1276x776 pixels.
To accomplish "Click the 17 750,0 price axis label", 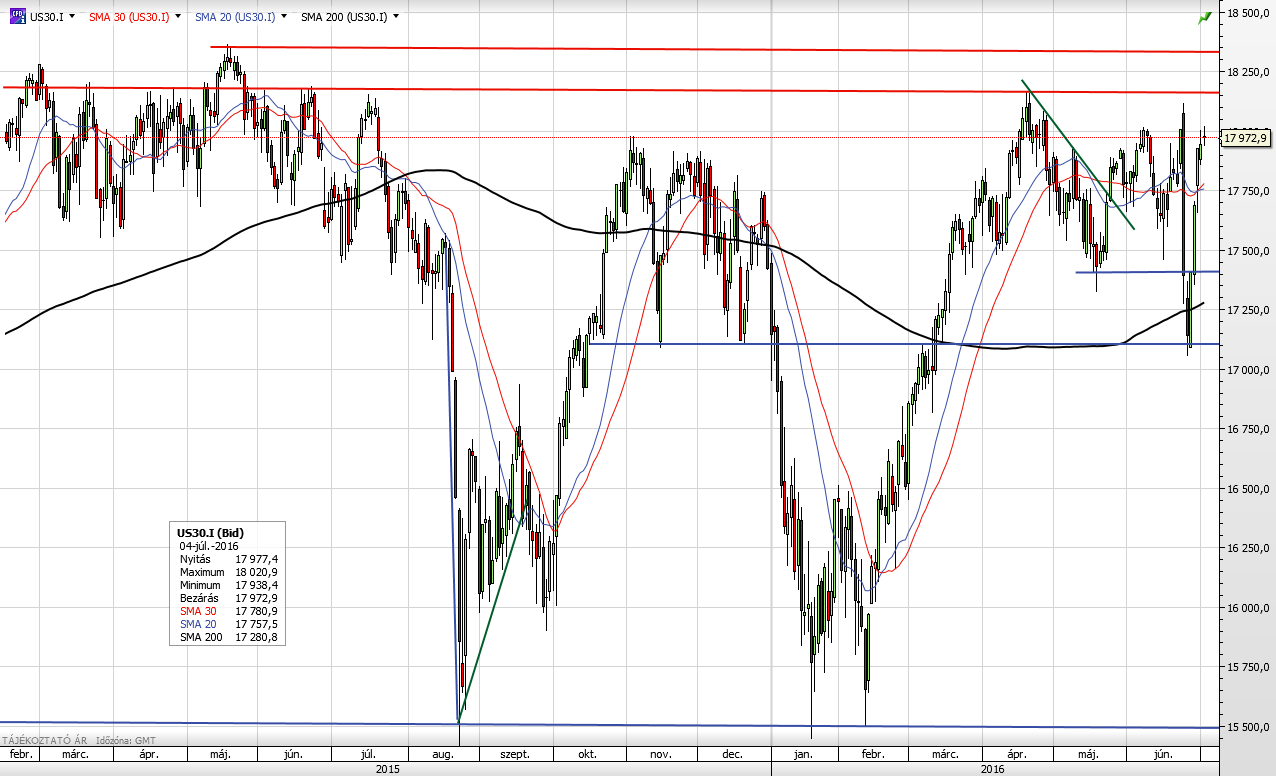I will point(1249,191).
